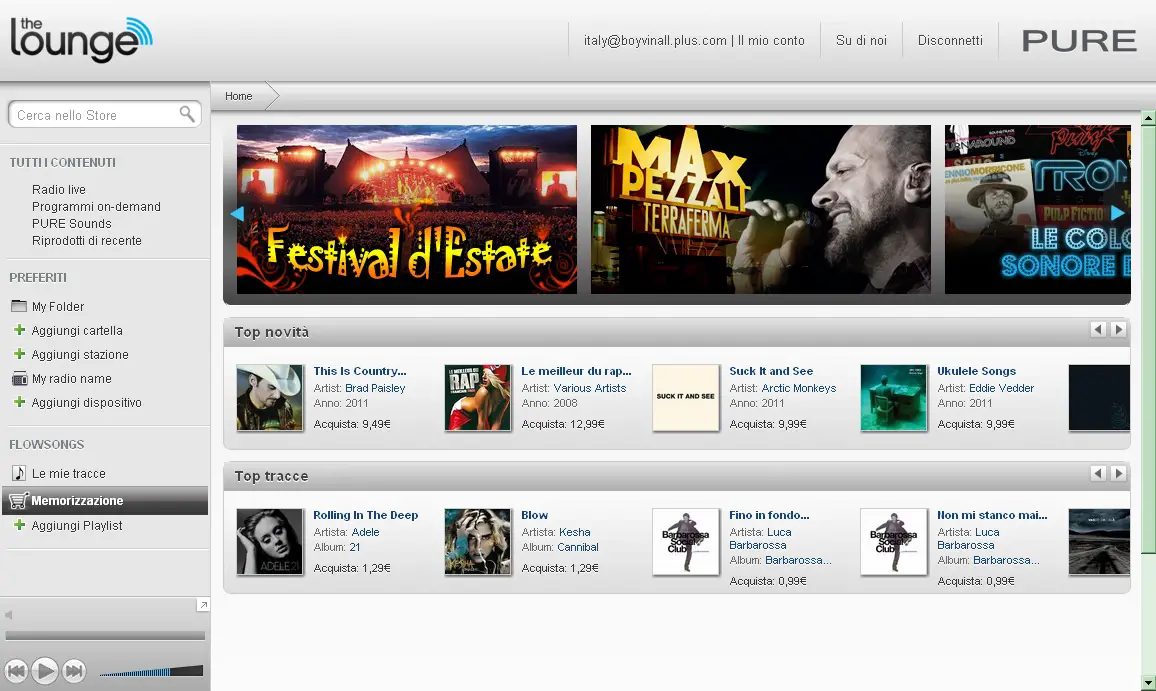This screenshot has width=1156, height=691.
Task: Click the plus icon beside Aggiungi dispositivo
Action: [x=20, y=402]
